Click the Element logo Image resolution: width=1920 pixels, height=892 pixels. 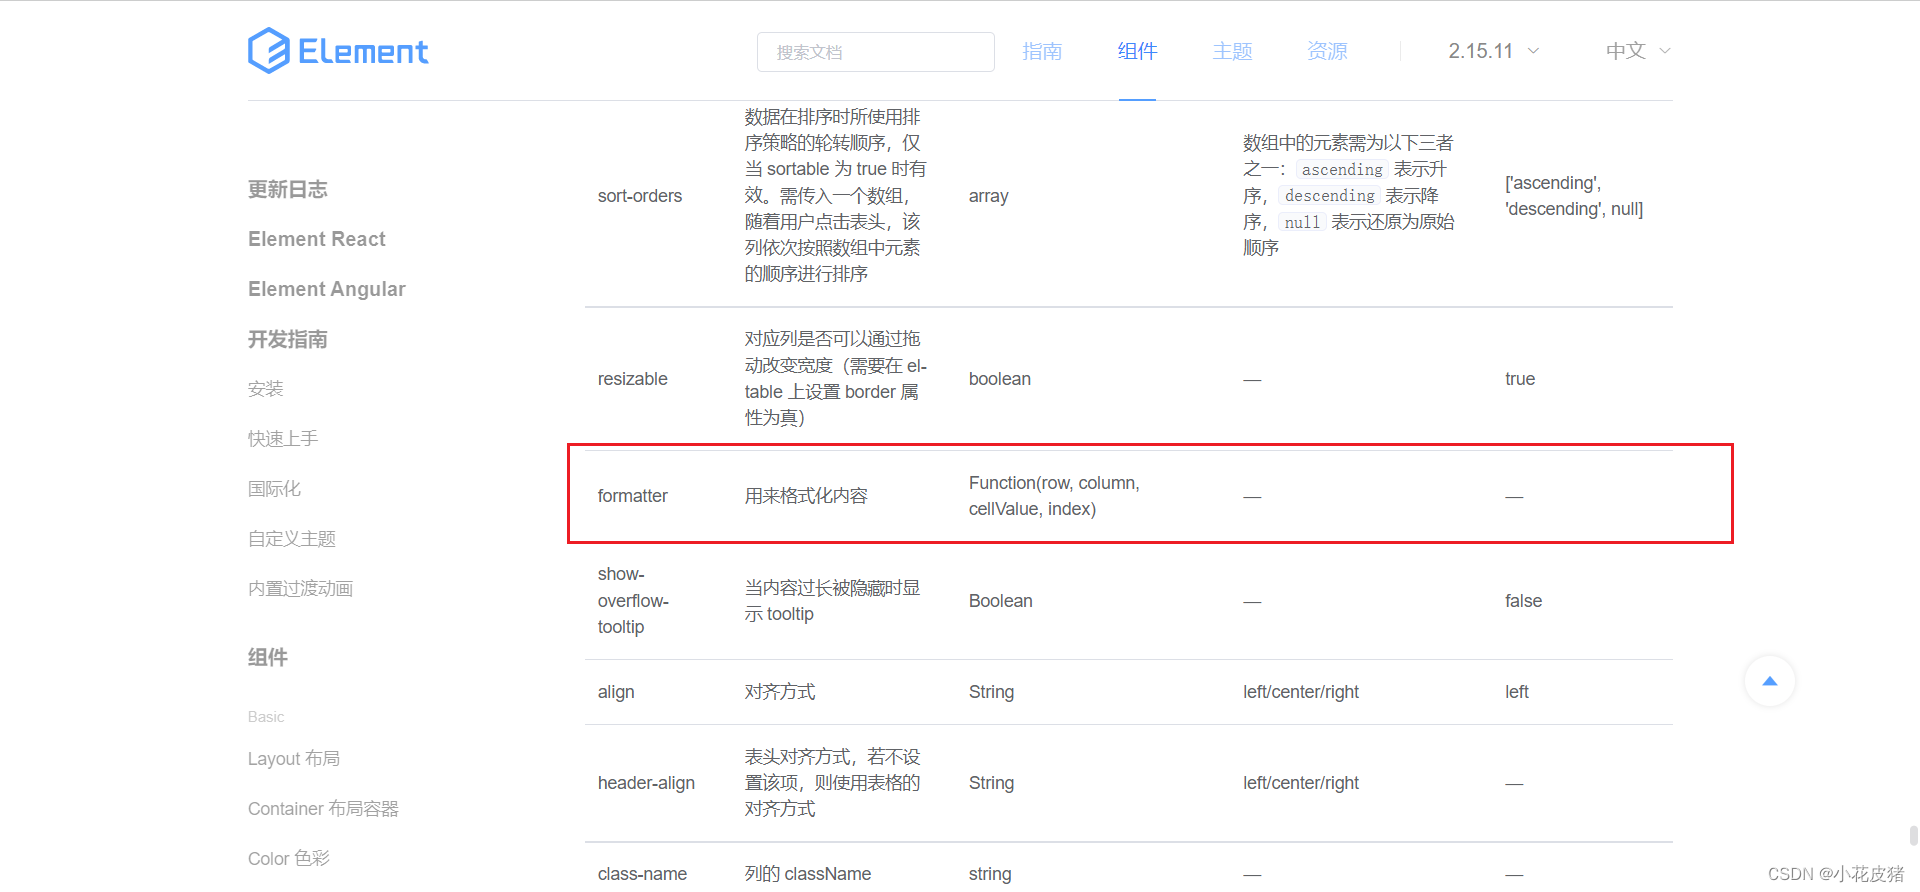click(338, 51)
